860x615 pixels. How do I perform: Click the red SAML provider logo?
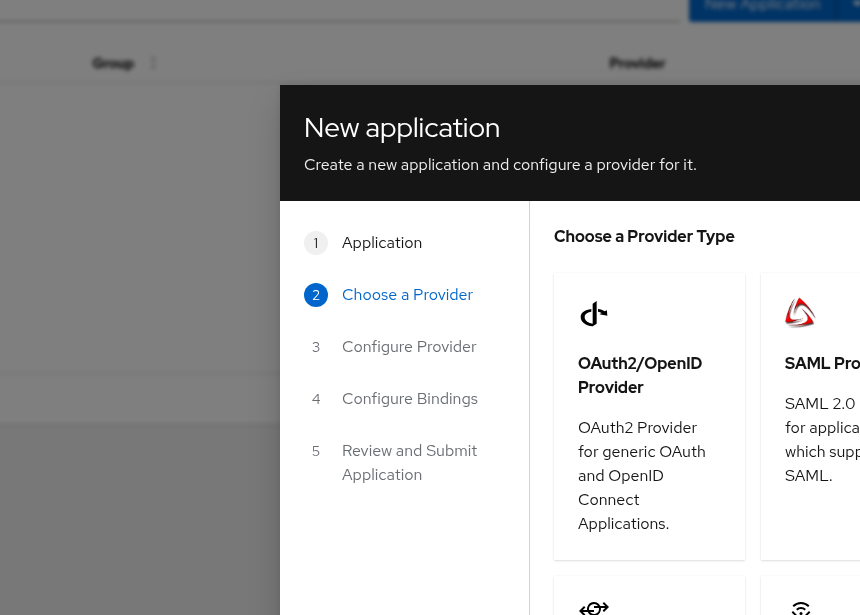[800, 313]
